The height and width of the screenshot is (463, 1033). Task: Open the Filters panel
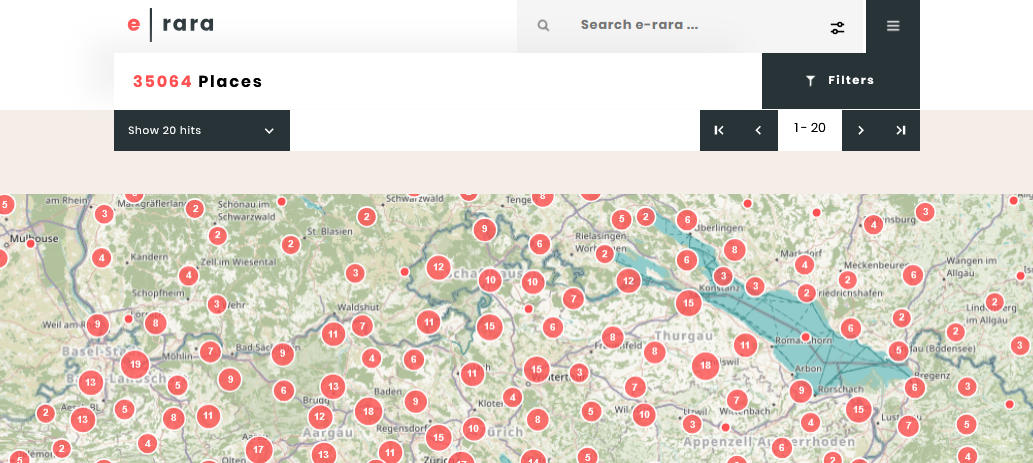click(841, 80)
